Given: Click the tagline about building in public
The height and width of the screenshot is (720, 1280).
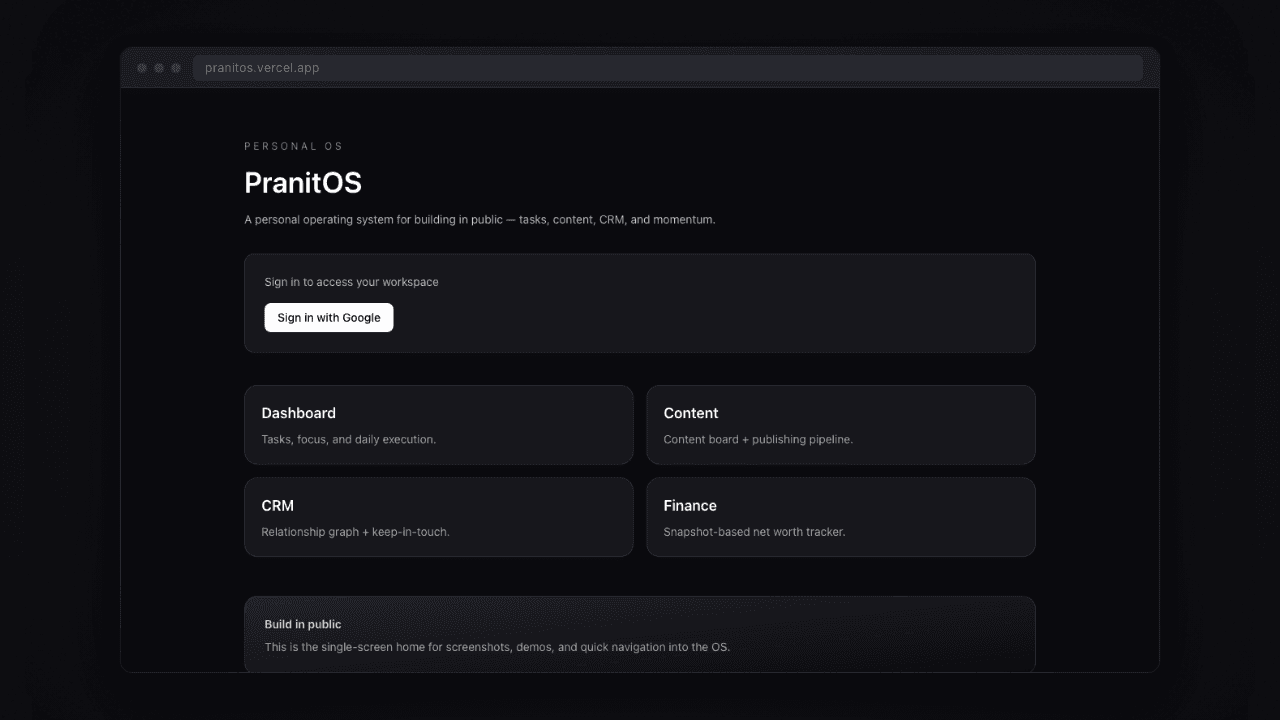Looking at the screenshot, I should click(x=479, y=220).
